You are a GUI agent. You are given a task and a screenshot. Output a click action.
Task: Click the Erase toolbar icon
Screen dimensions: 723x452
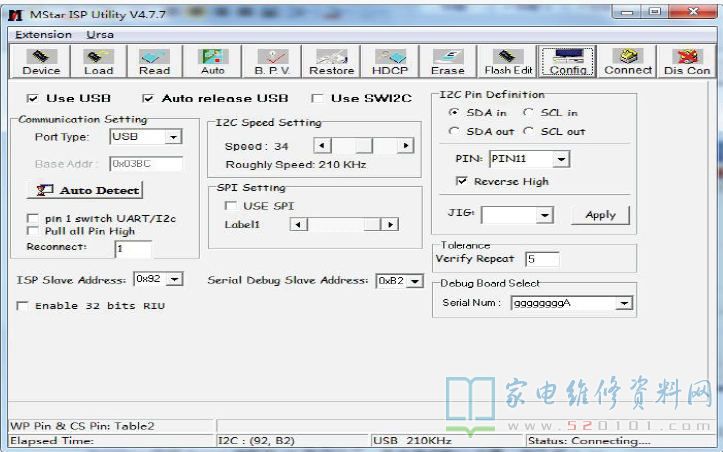(448, 61)
